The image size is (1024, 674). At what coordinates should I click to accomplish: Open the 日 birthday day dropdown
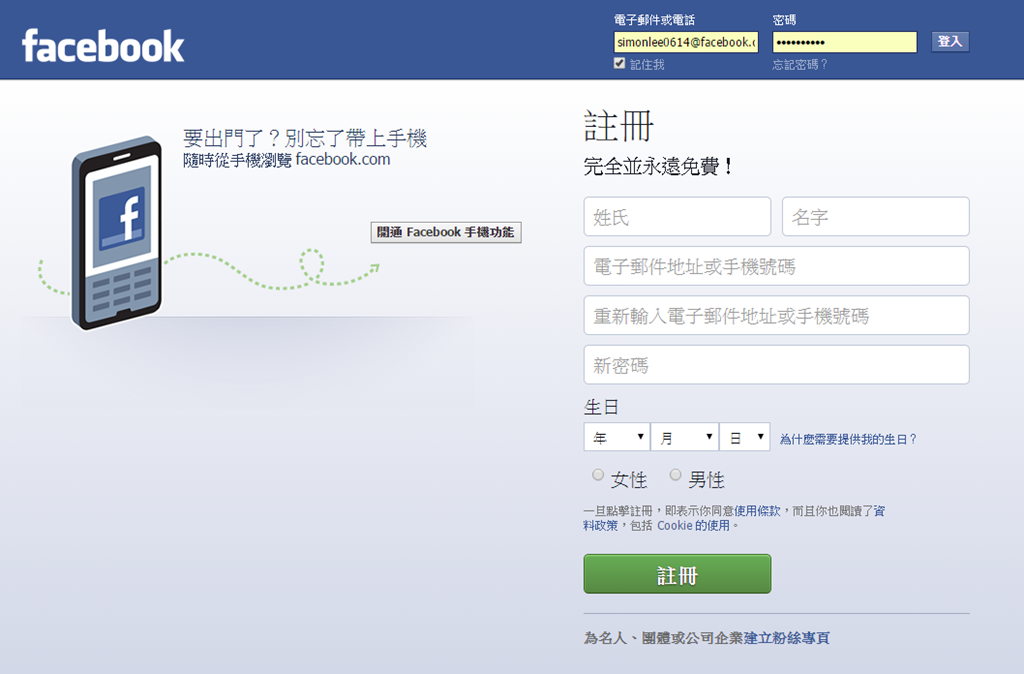coord(744,437)
